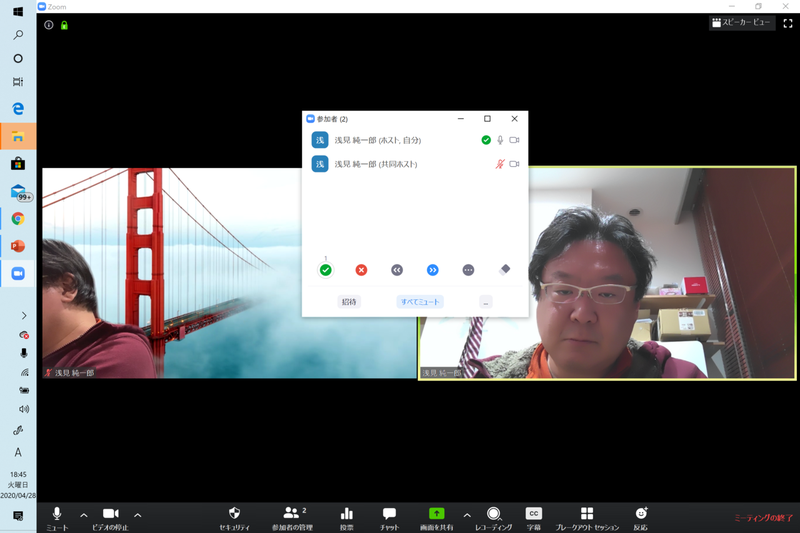Image resolution: width=800 pixels, height=533 pixels.
Task: Expand hidden system tray icons chevron
Action: 24,316
